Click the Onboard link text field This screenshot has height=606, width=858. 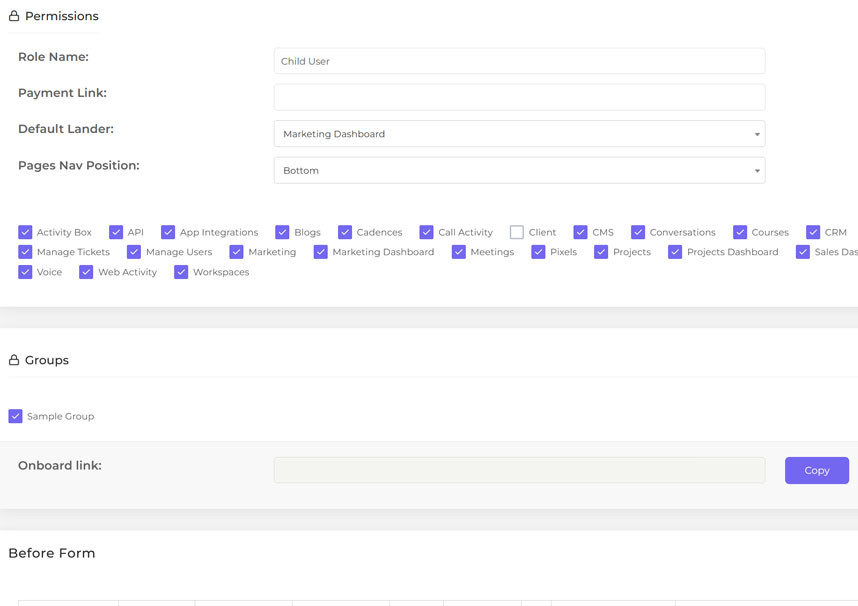click(519, 470)
